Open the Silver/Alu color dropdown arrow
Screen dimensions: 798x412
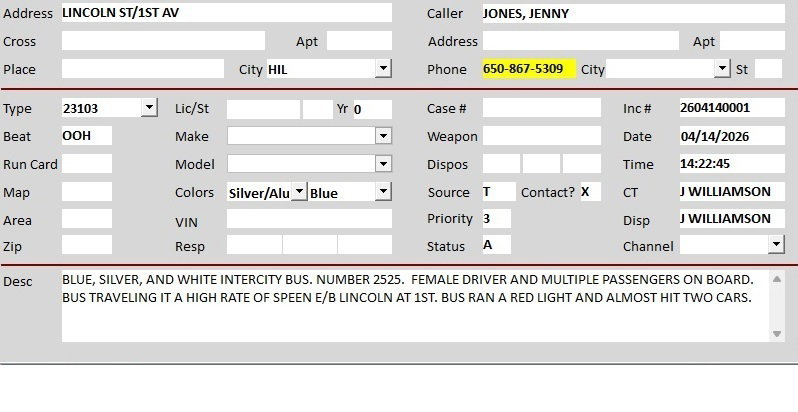pyautogui.click(x=298, y=192)
